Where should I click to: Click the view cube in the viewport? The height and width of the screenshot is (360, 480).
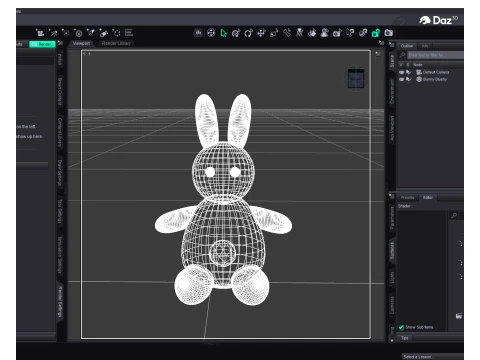pos(356,79)
